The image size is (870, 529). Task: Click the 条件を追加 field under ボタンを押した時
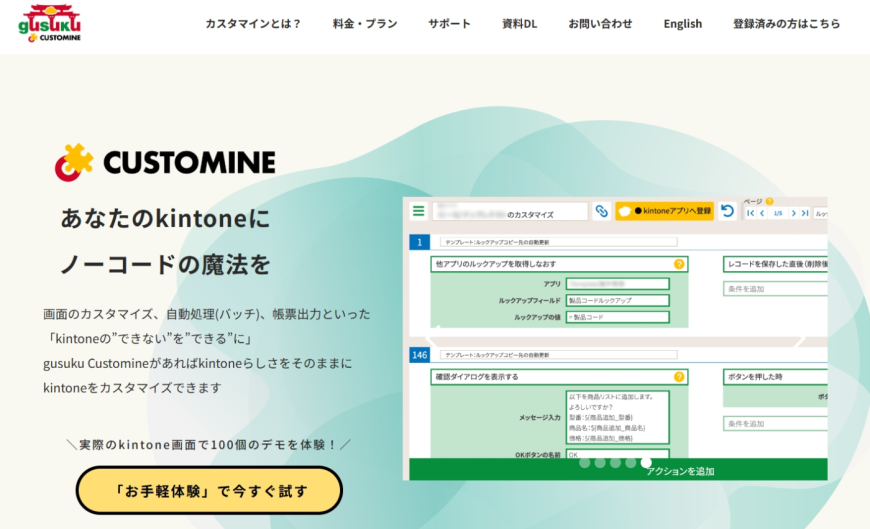pyautogui.click(x=775, y=424)
